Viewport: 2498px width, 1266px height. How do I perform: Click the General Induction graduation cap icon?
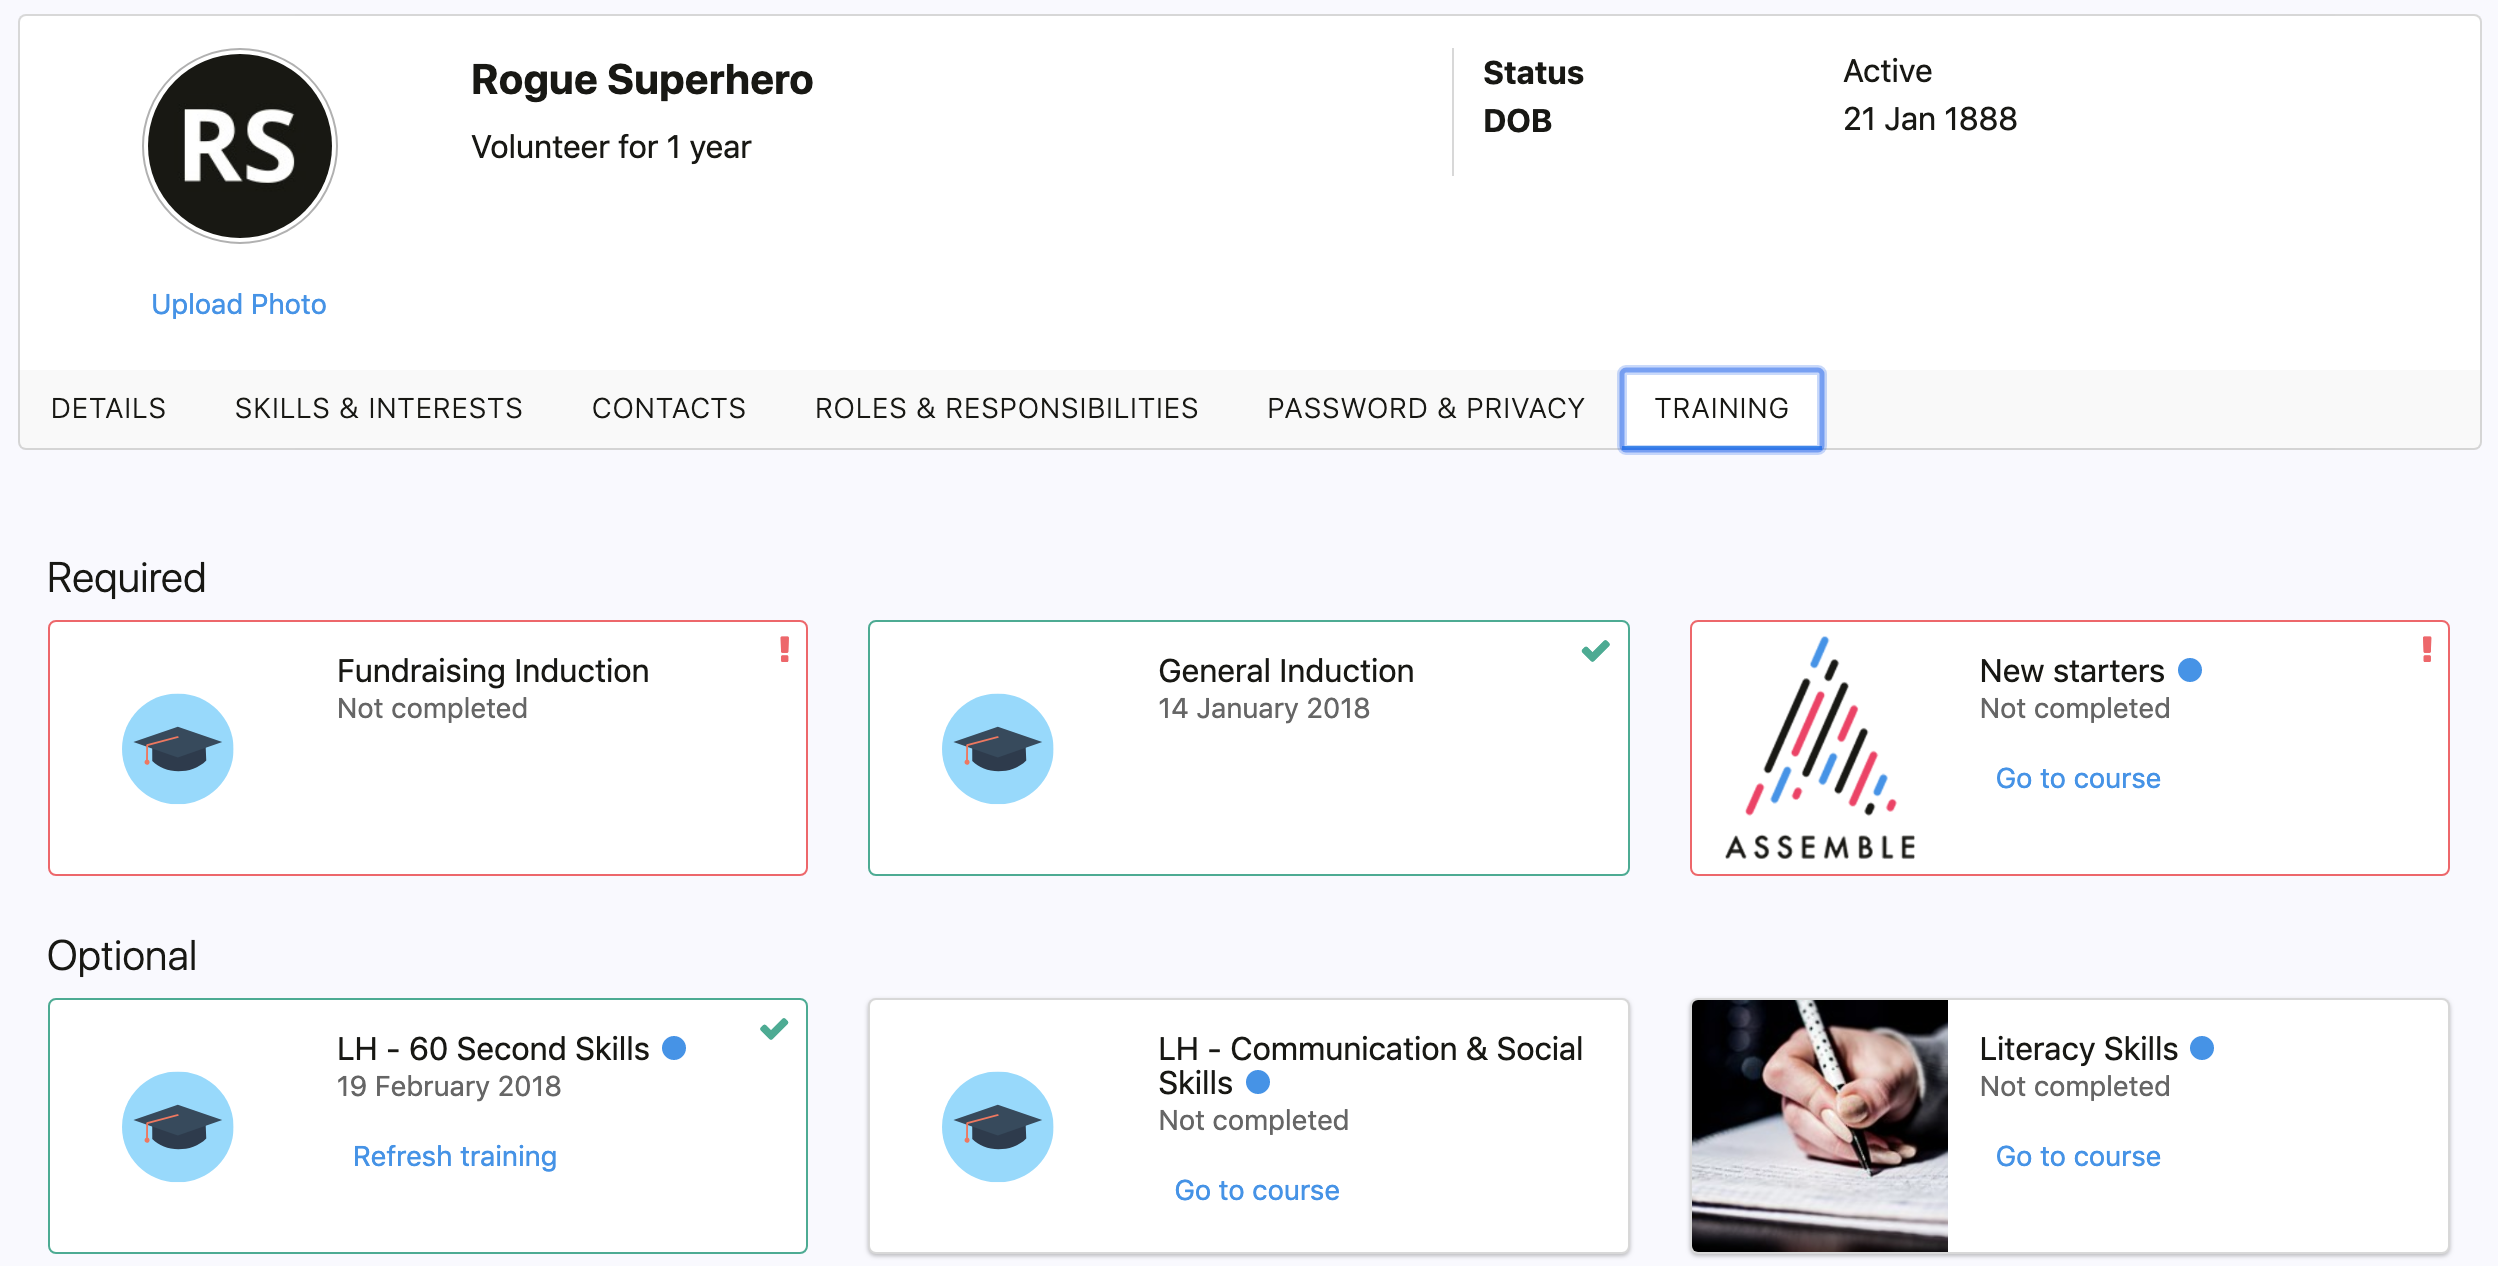(998, 748)
